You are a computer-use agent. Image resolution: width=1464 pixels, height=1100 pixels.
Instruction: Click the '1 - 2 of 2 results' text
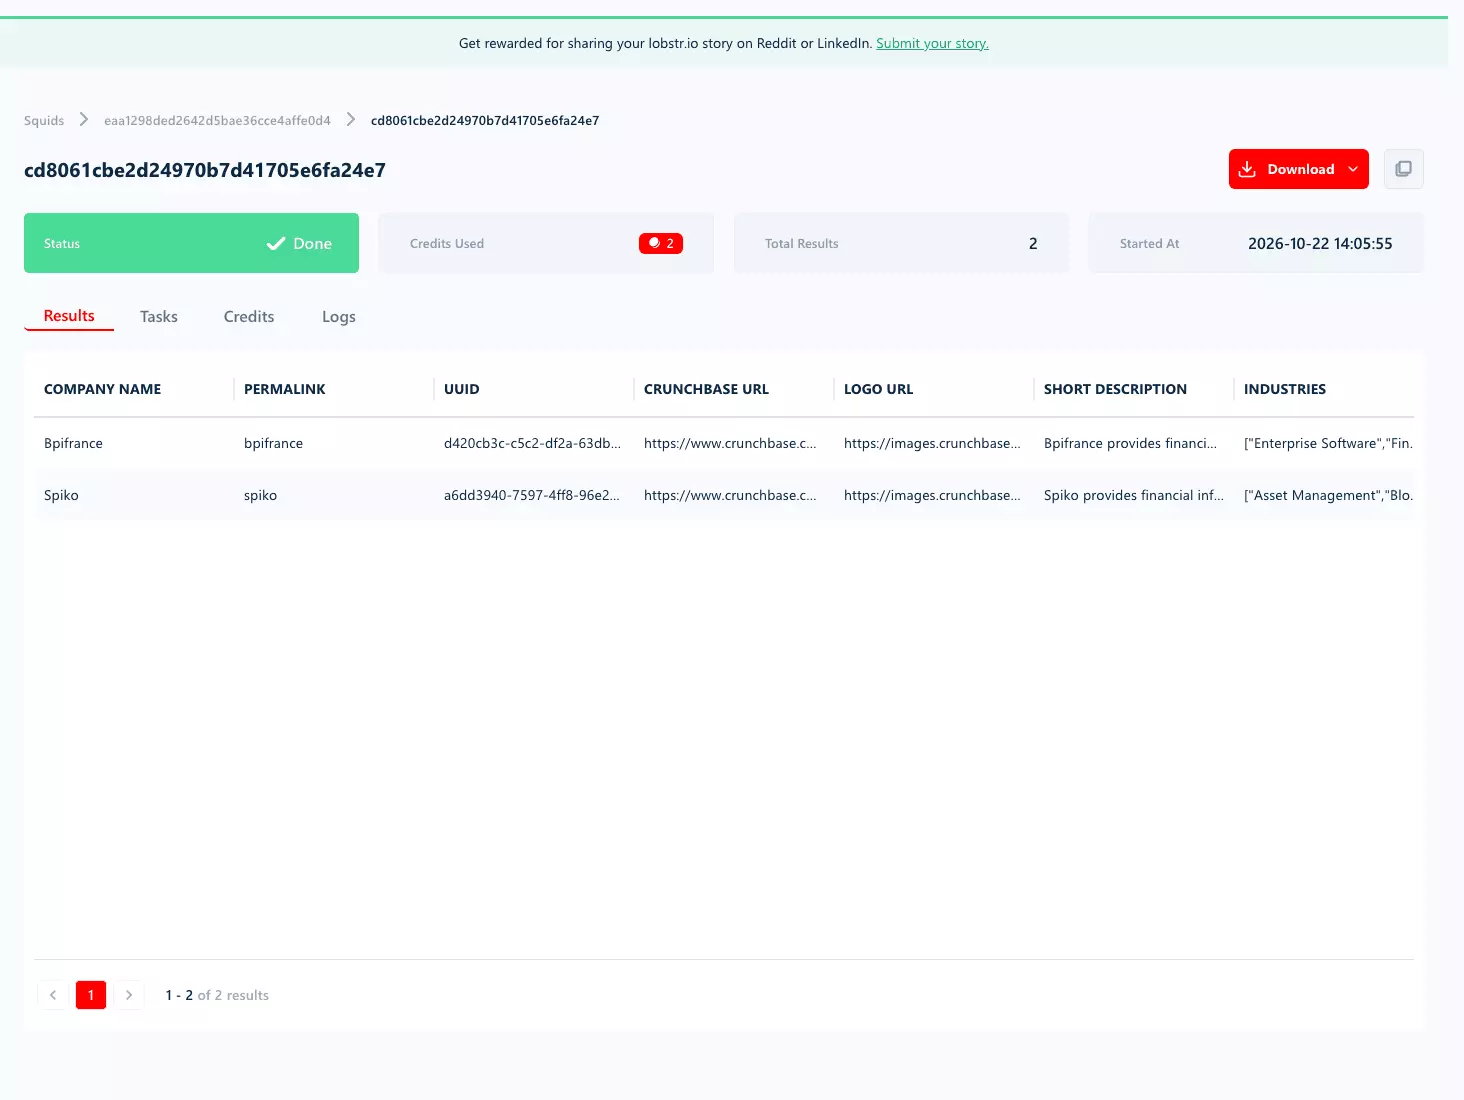point(217,995)
